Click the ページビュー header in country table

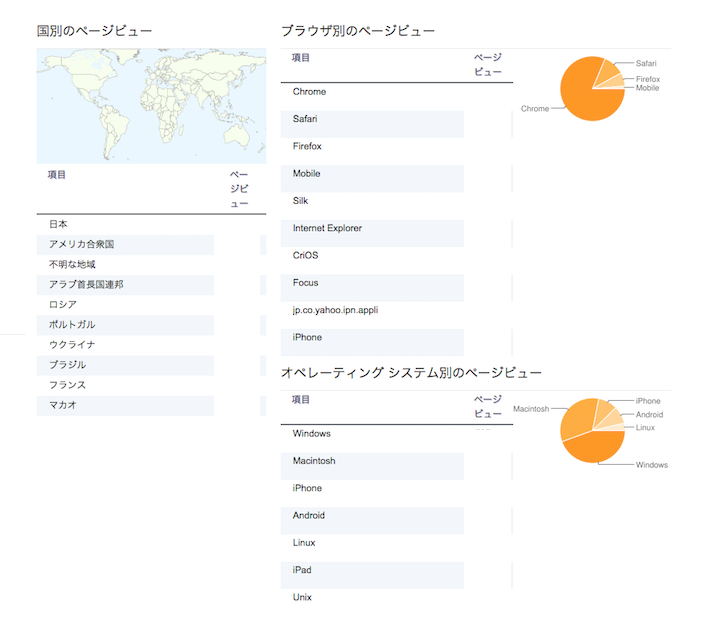239,189
